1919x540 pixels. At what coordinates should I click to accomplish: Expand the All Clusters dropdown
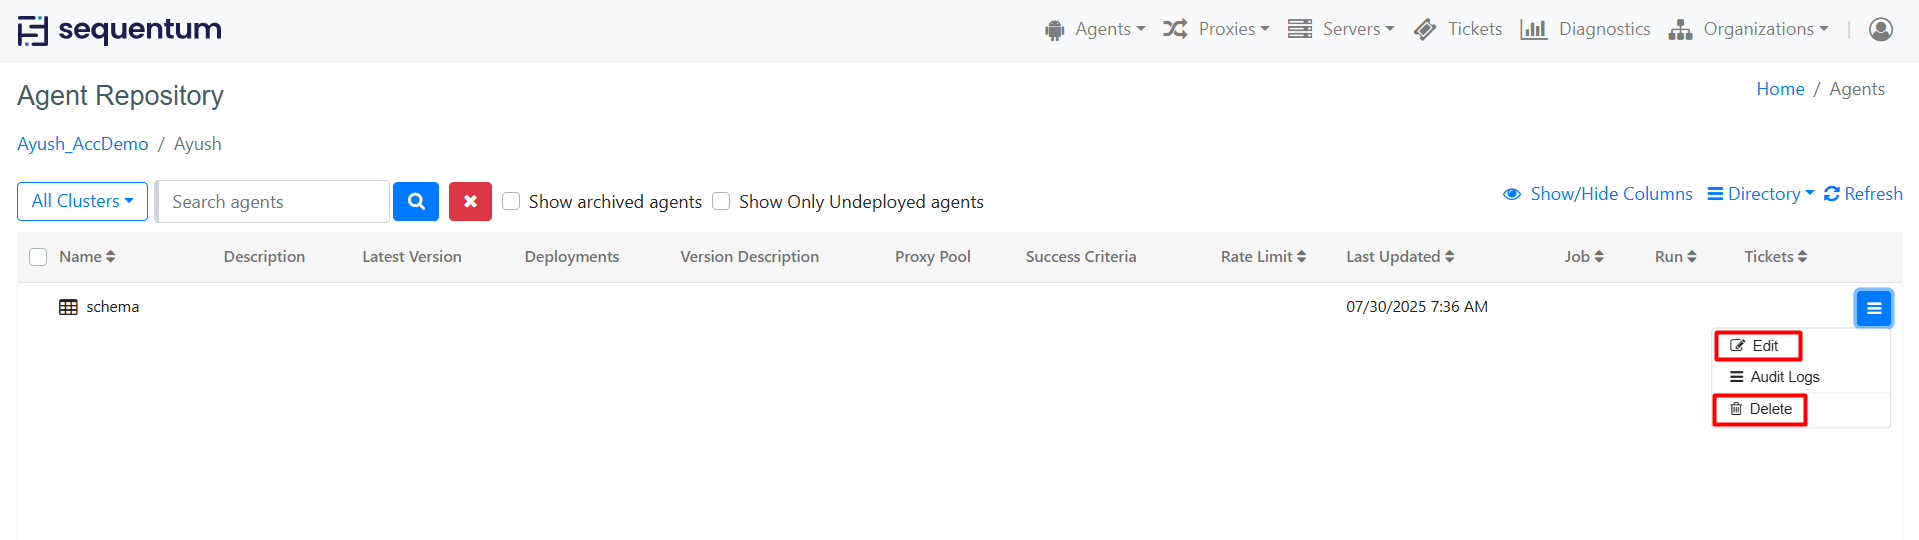tap(82, 201)
